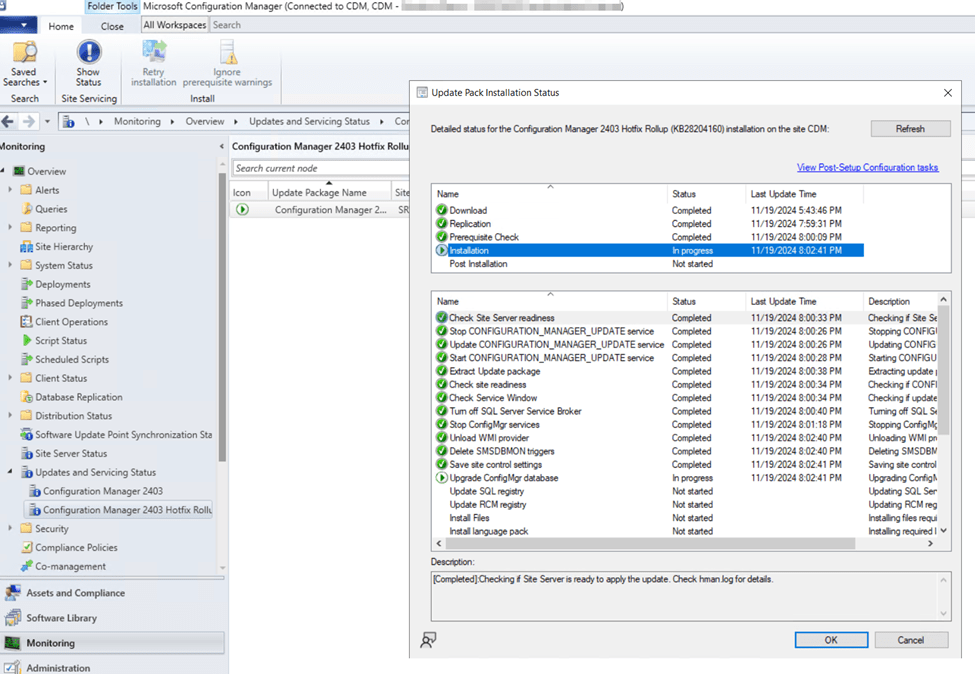Select Database Replication in the tree
This screenshot has width=975, height=674.
(78, 397)
